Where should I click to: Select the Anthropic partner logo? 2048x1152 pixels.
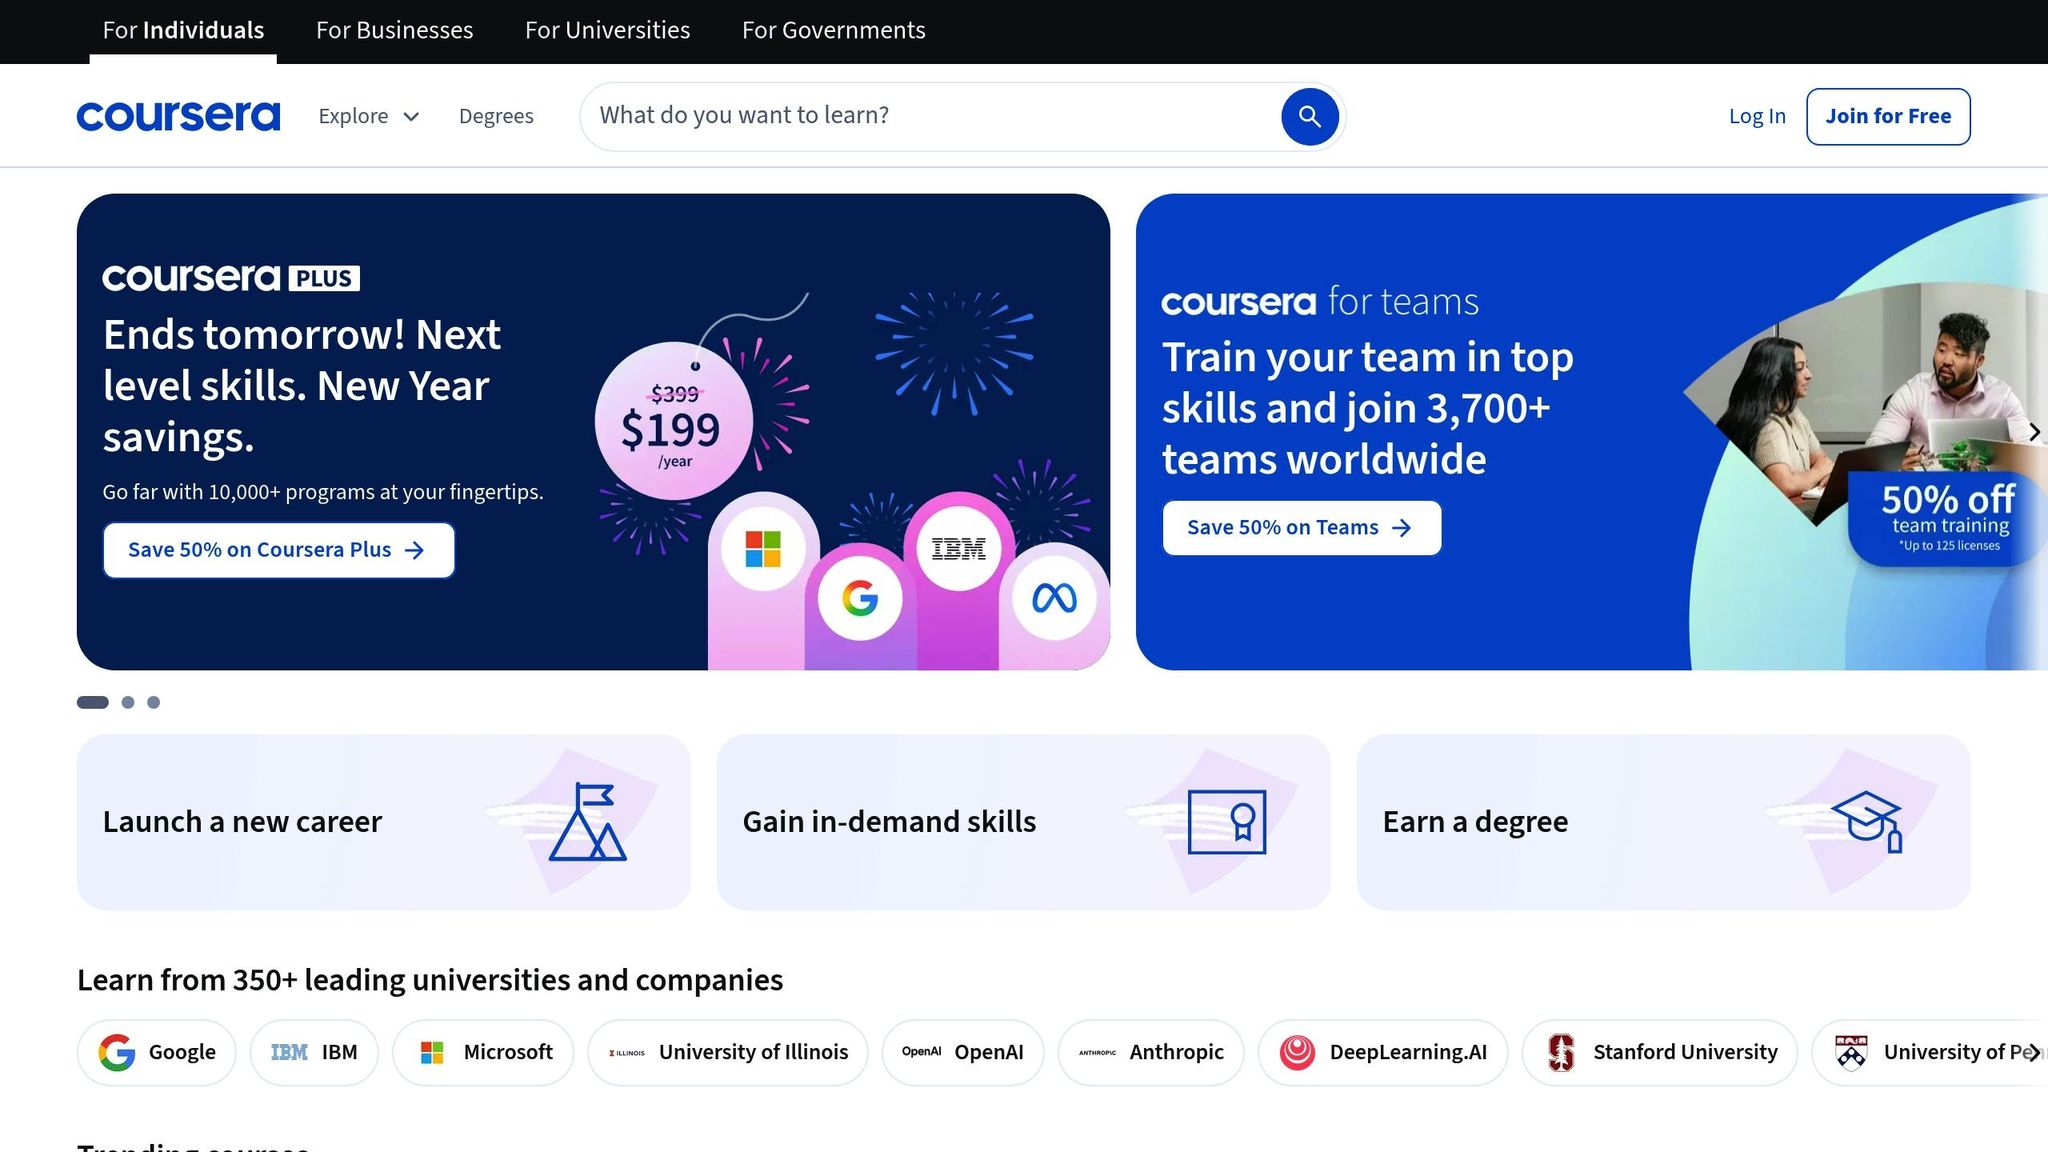pos(1151,1052)
